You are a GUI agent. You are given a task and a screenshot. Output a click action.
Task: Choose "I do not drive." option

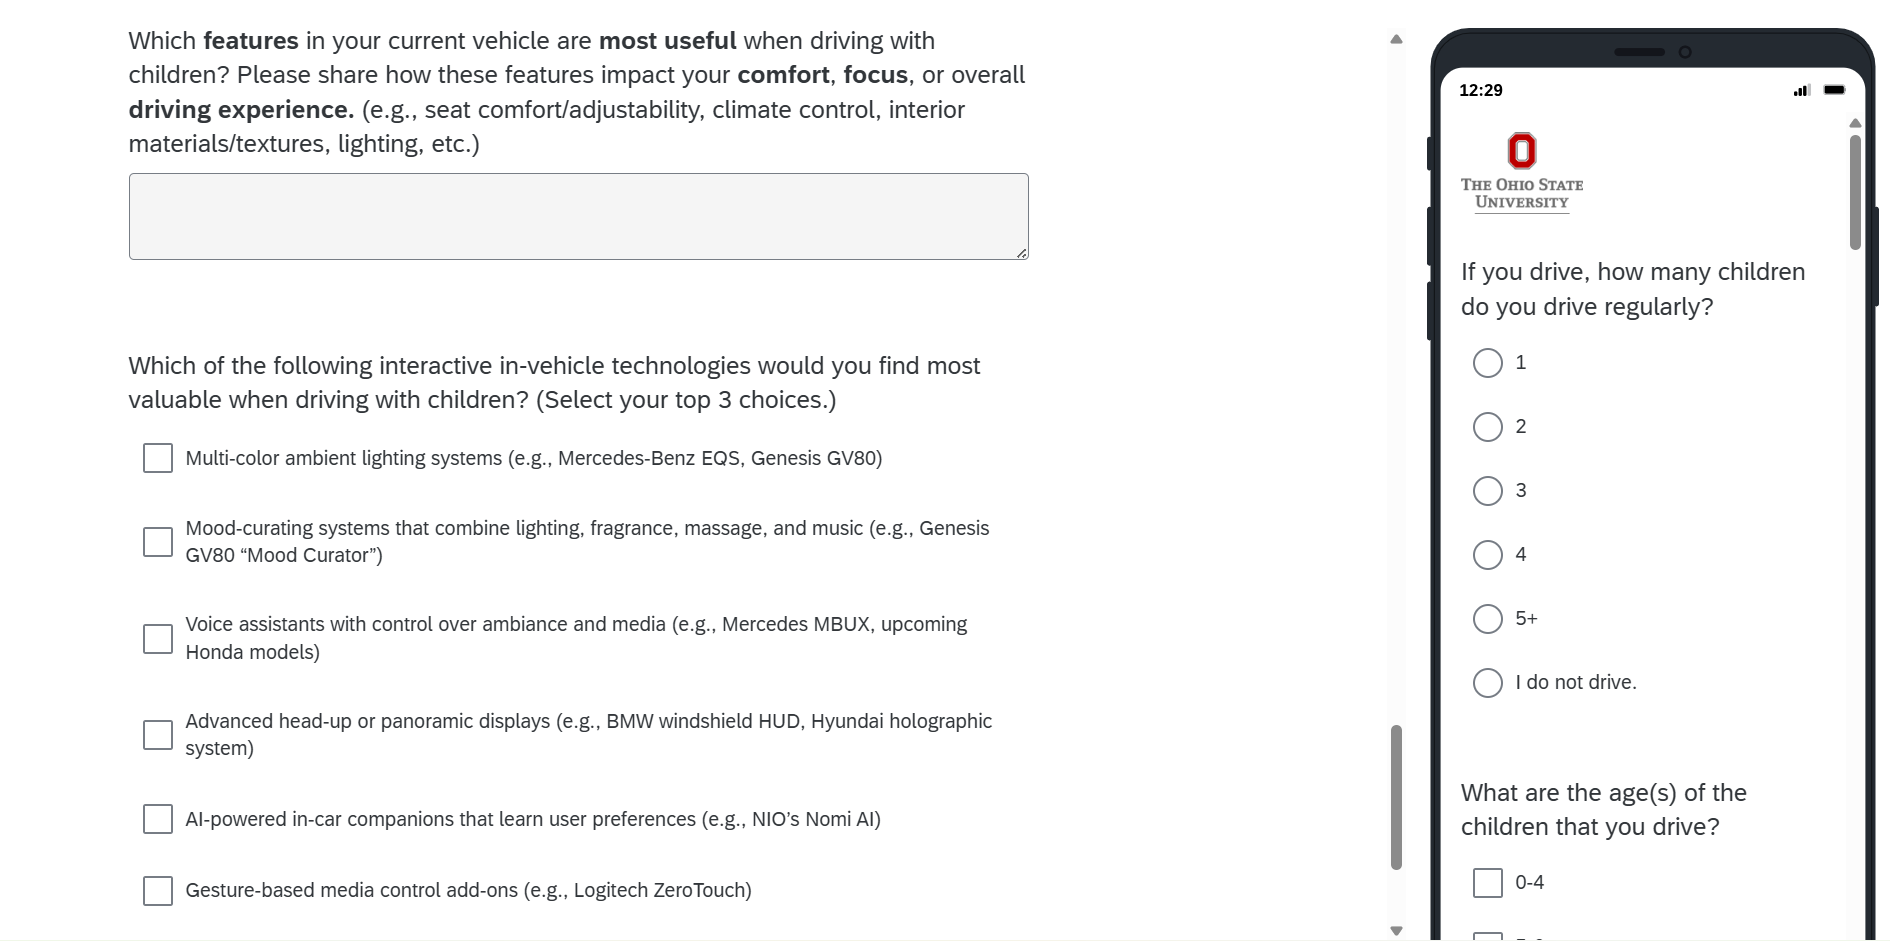point(1487,683)
